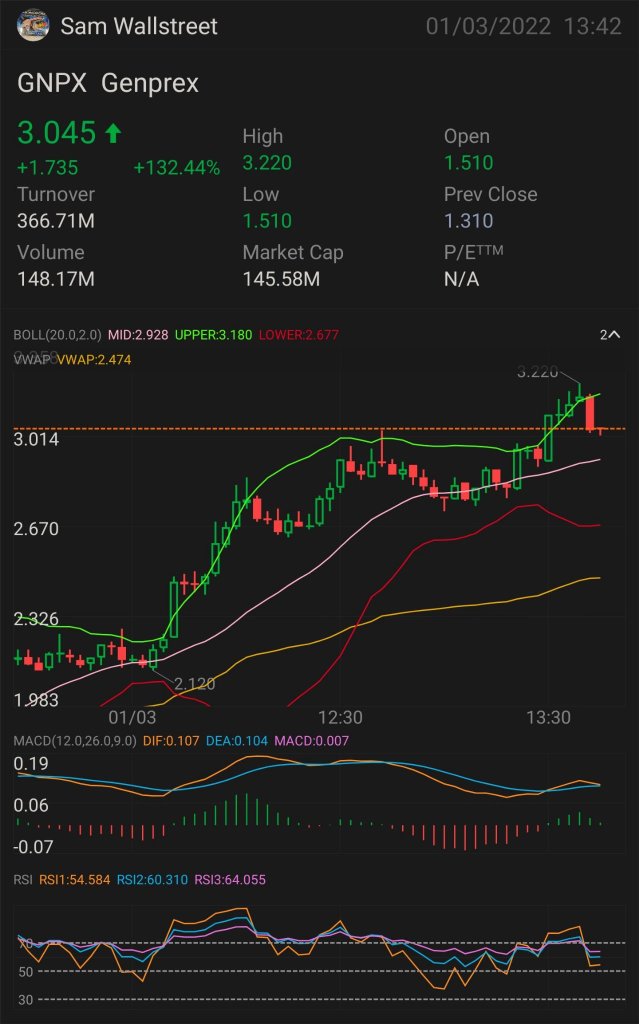Select the 2.326 price axis label
Screen dimensions: 639x1024
tap(36, 618)
